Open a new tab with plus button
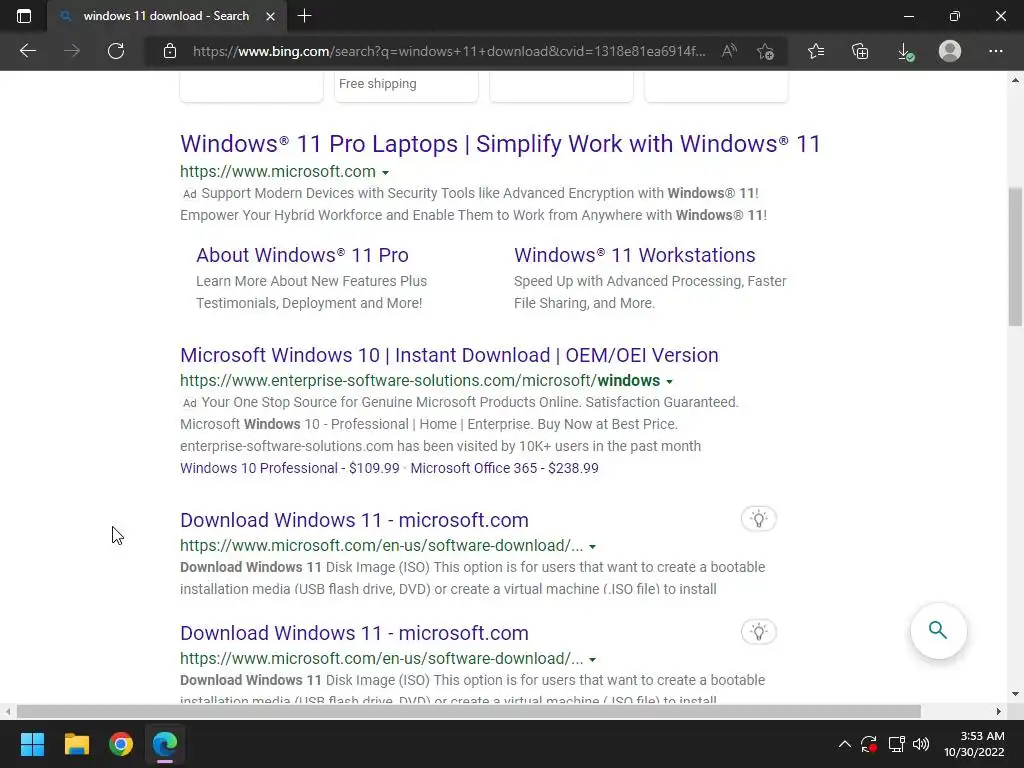 [304, 16]
